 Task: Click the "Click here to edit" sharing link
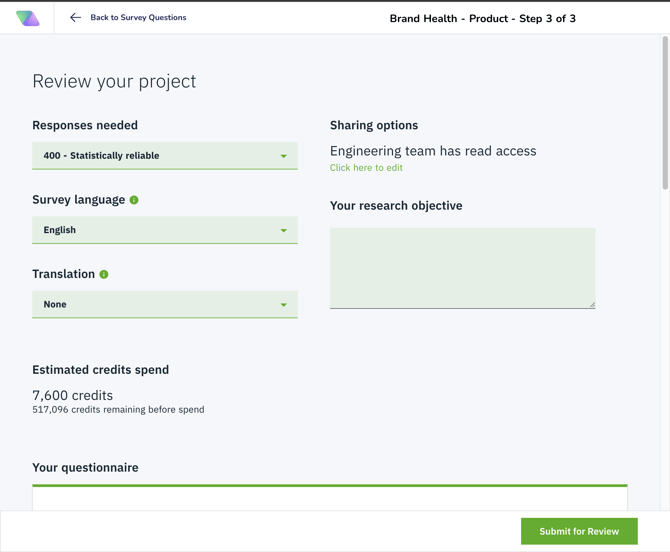pos(366,168)
